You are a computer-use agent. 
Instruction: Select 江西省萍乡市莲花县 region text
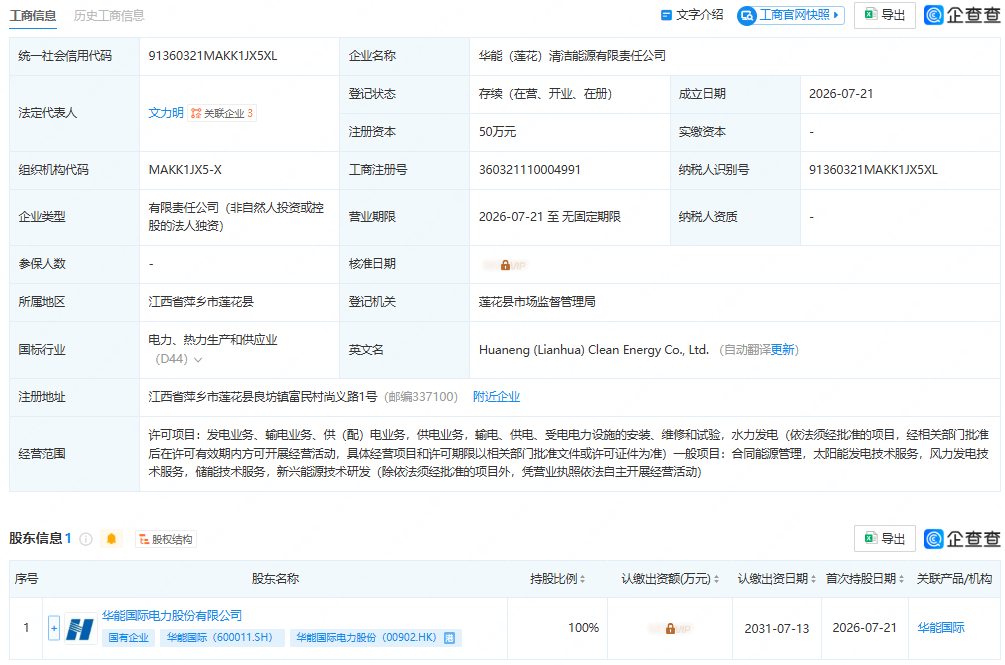click(201, 302)
